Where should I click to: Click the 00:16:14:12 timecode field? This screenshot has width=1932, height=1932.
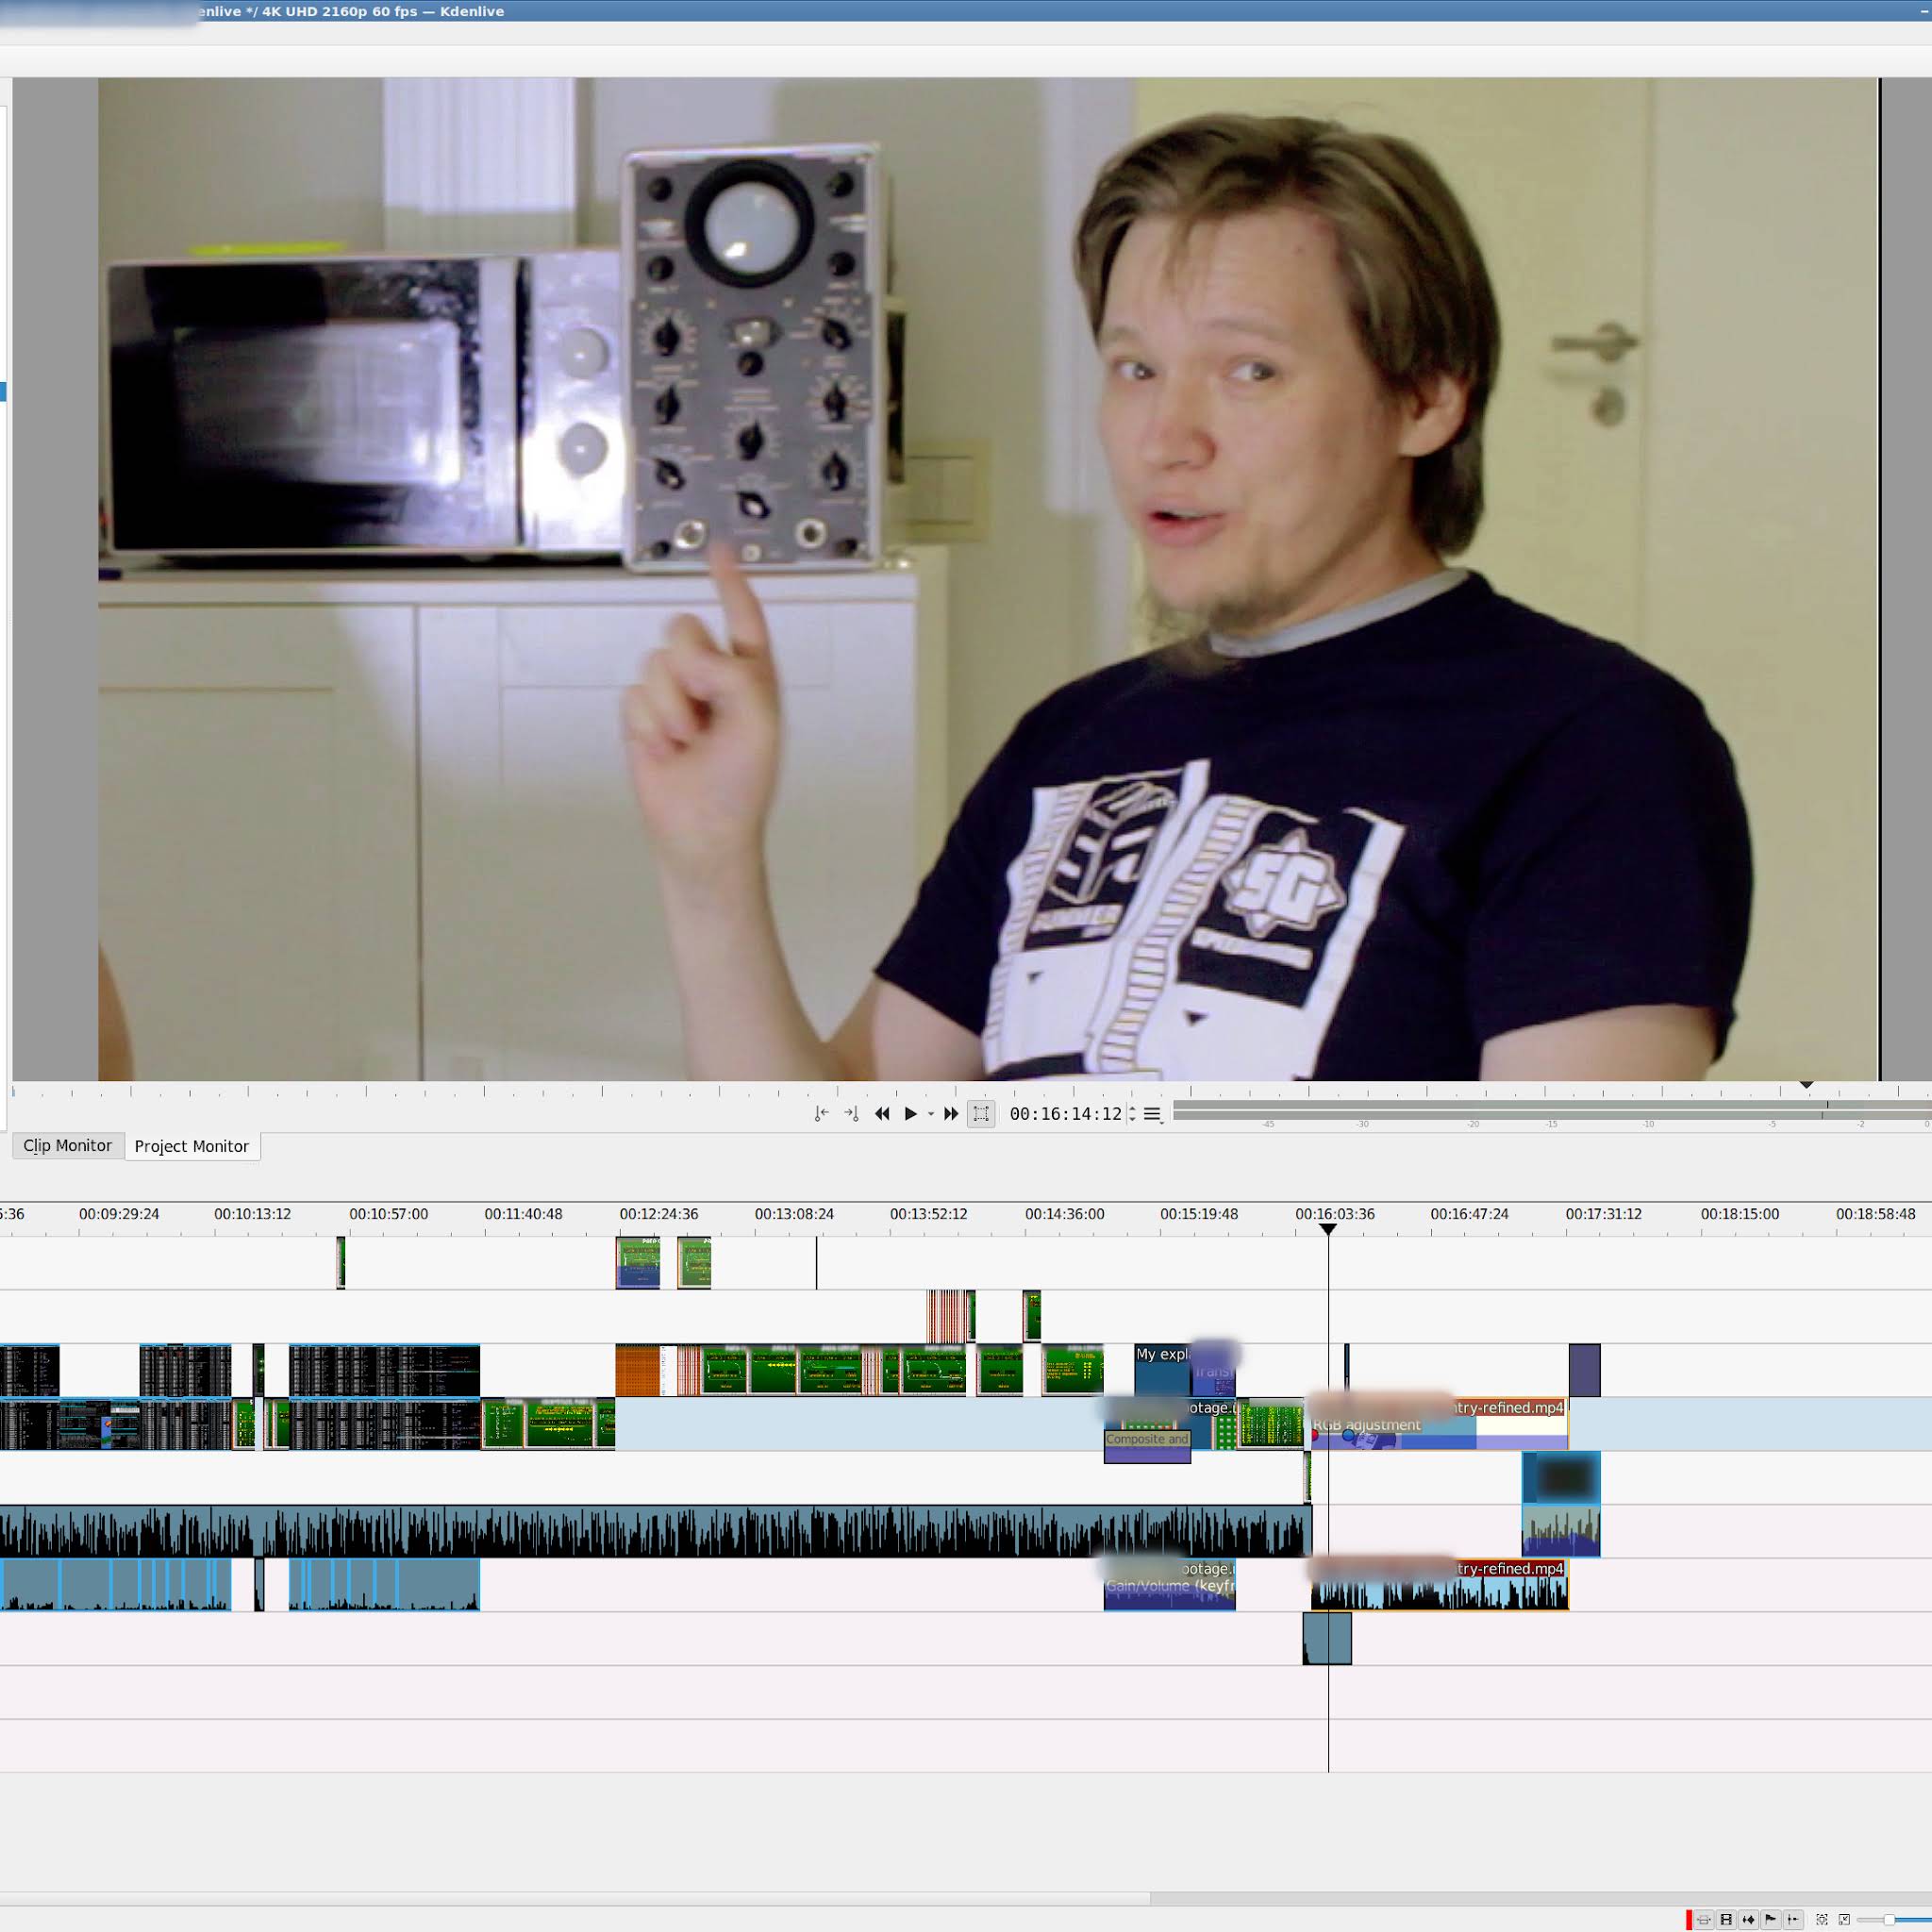click(x=1065, y=1113)
